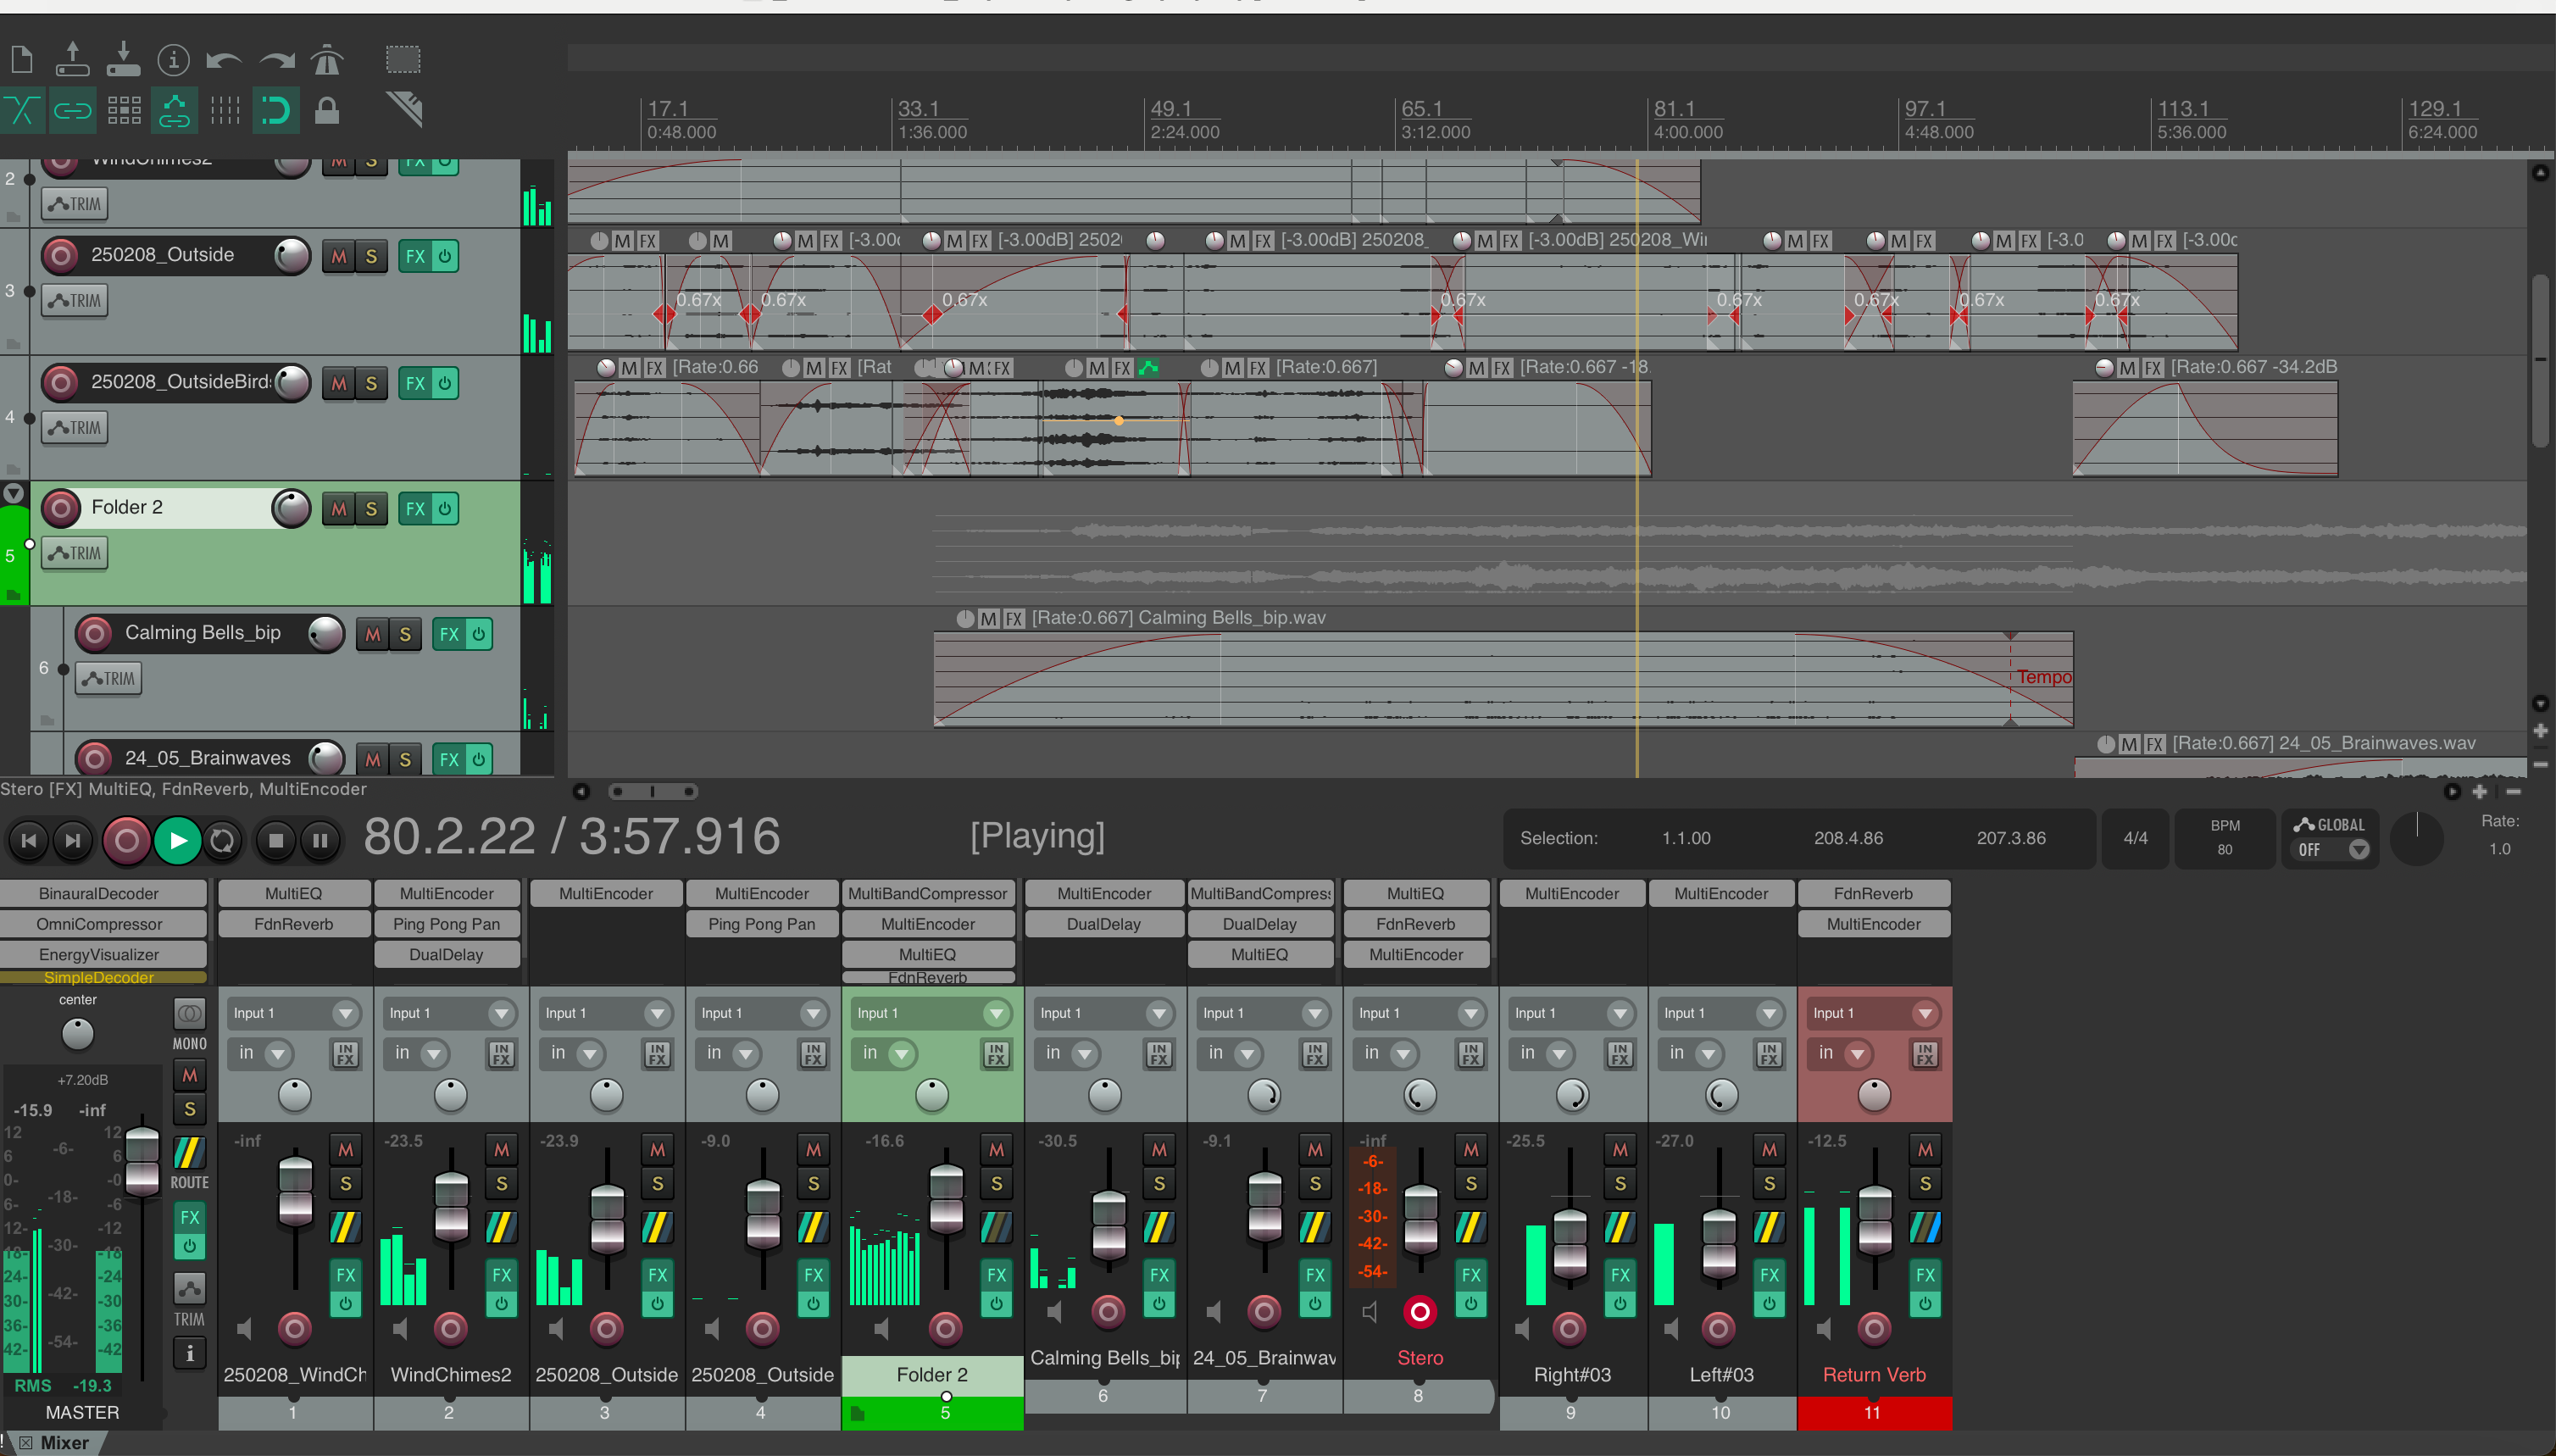The width and height of the screenshot is (2556, 1456).
Task: Open FX button on Right#03 mixer strip
Action: click(x=1620, y=1275)
